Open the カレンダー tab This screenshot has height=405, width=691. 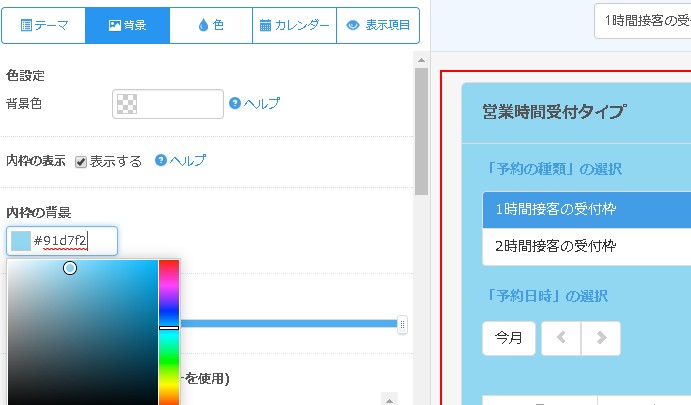(x=294, y=25)
